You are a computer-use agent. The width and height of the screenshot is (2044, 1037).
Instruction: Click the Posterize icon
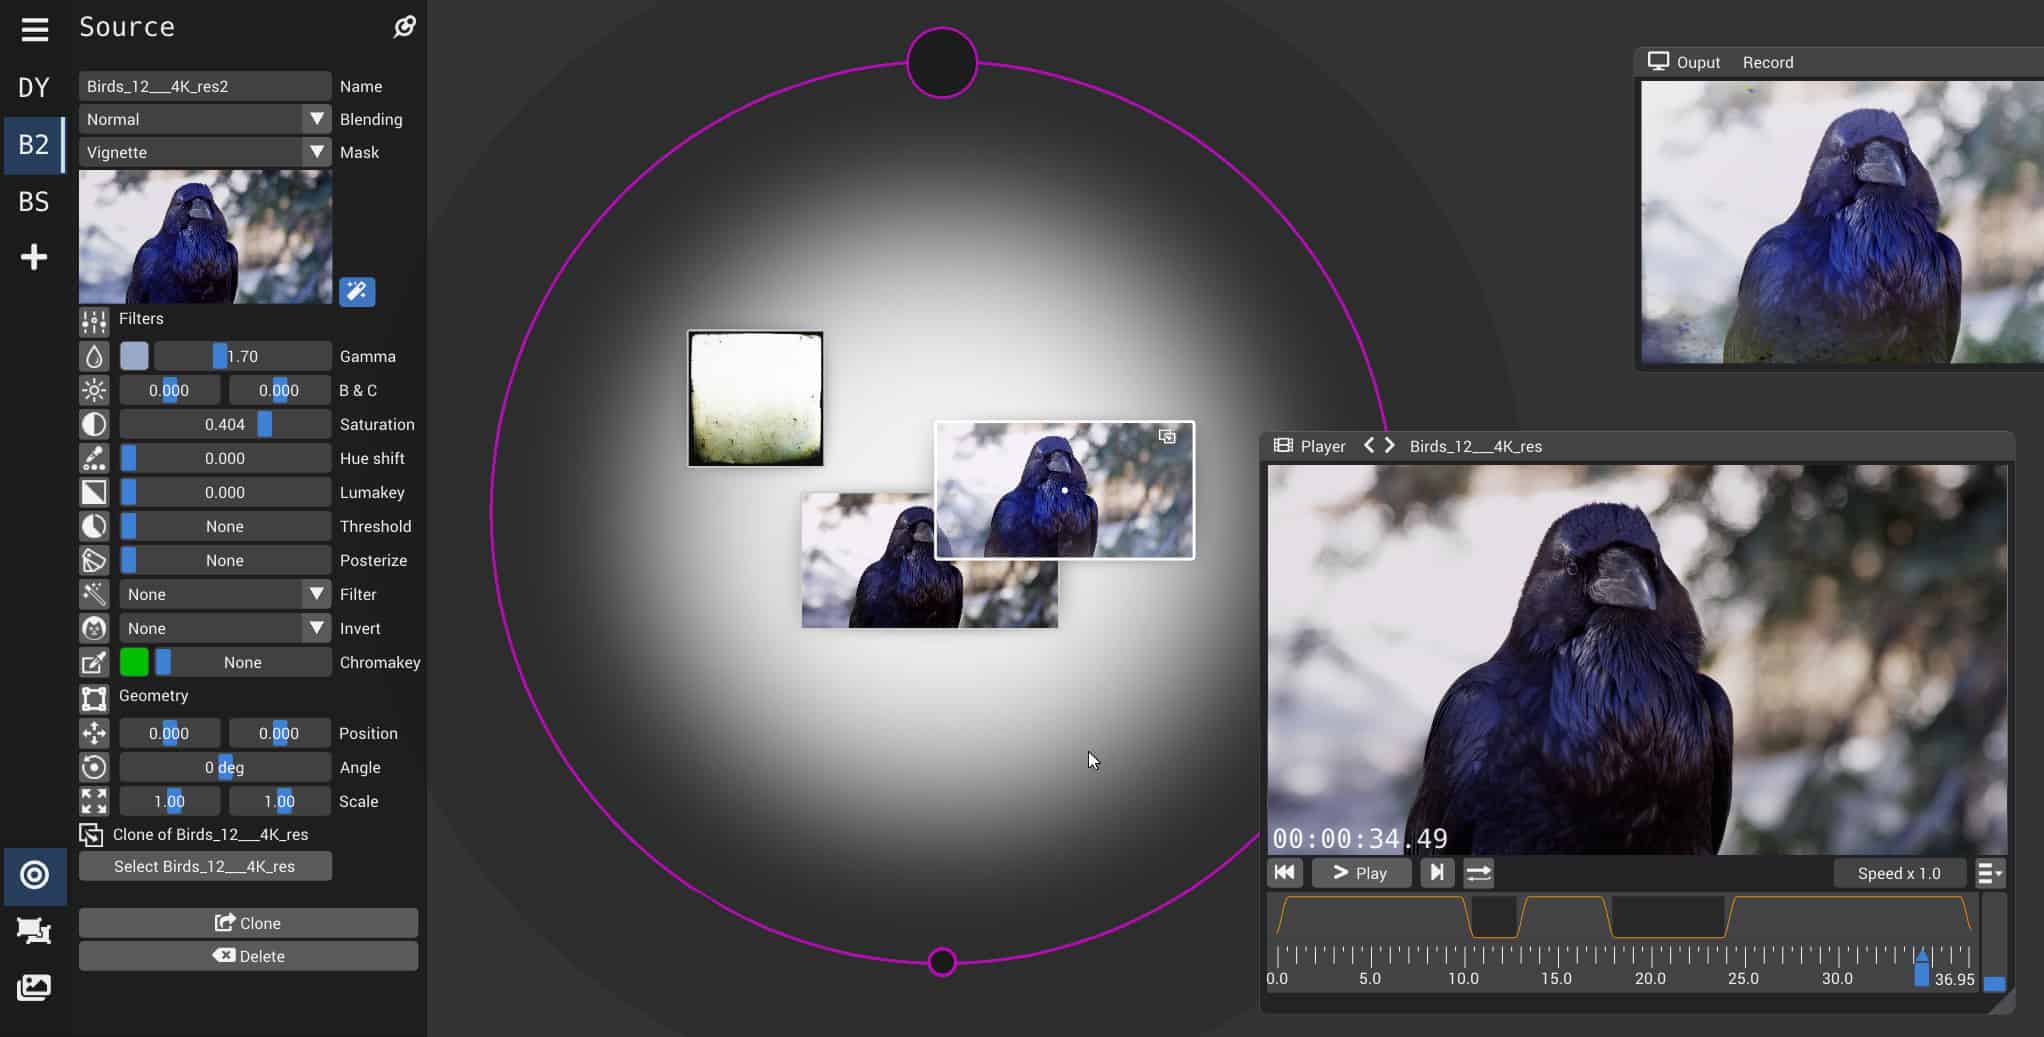coord(94,560)
